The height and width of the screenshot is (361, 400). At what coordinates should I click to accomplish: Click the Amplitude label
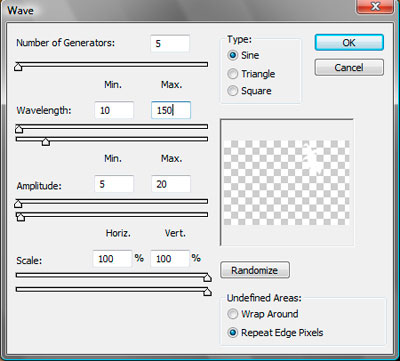pos(39,185)
